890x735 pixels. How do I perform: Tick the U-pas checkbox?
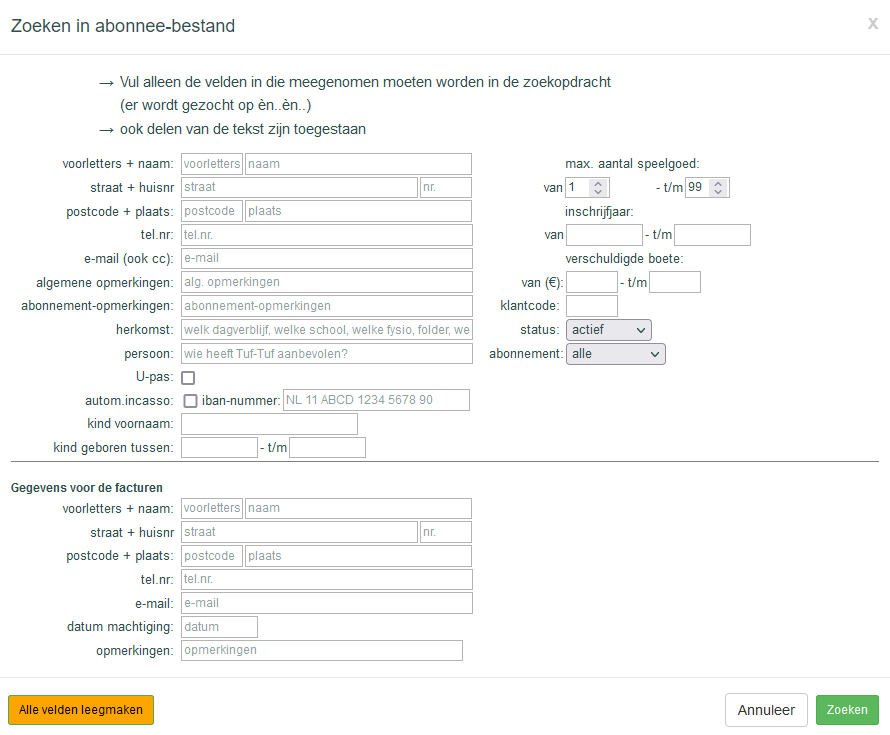[188, 377]
